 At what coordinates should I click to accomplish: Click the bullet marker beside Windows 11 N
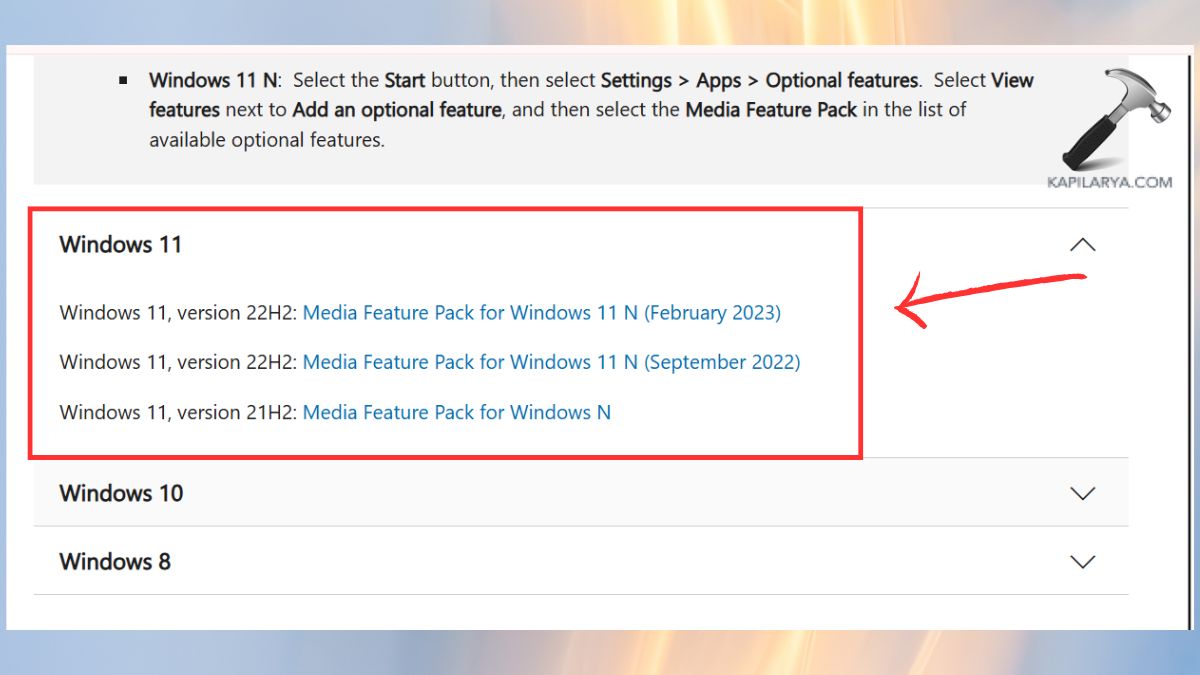pyautogui.click(x=124, y=78)
